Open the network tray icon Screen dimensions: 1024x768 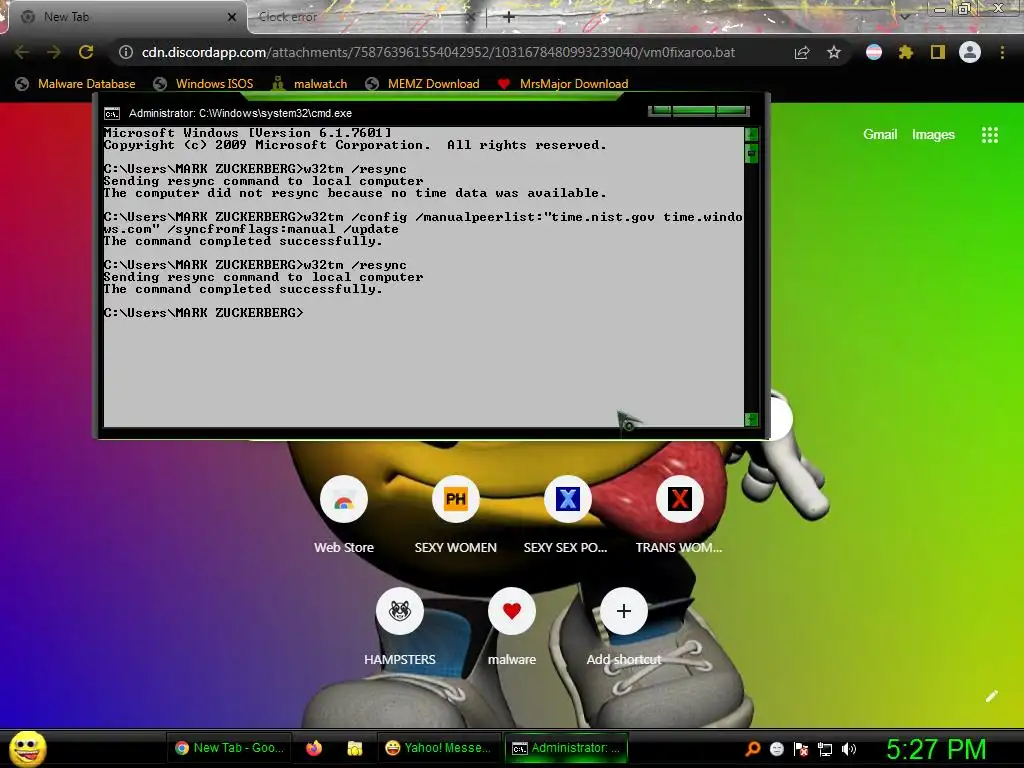(825, 749)
